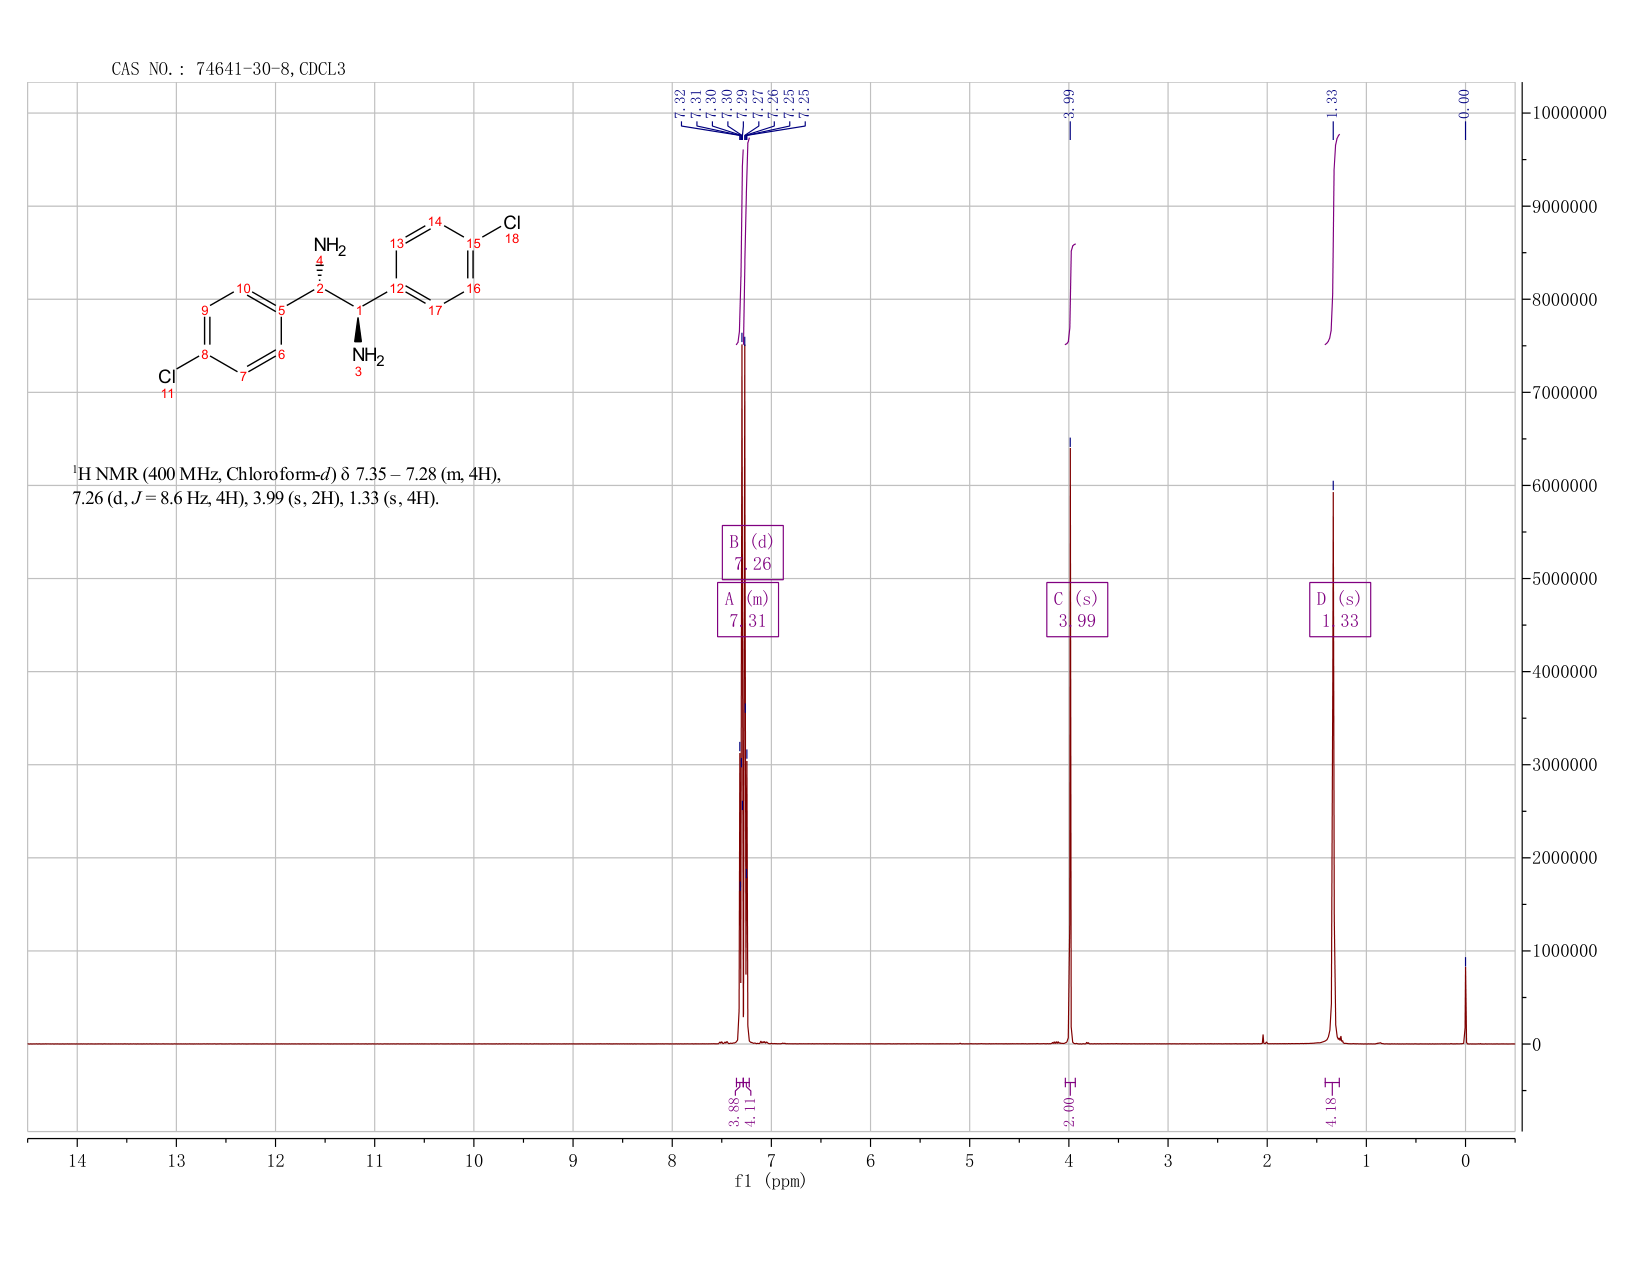The height and width of the screenshot is (1275, 1650).
Task: Click the lower NH2 group labeled 3
Action: [367, 356]
